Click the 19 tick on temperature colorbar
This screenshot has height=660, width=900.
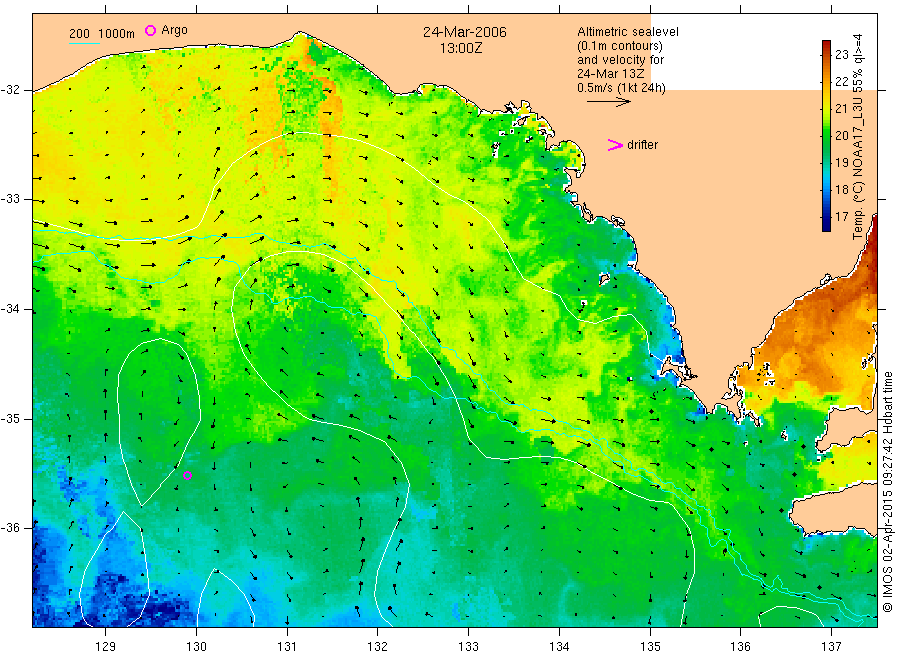pos(841,162)
